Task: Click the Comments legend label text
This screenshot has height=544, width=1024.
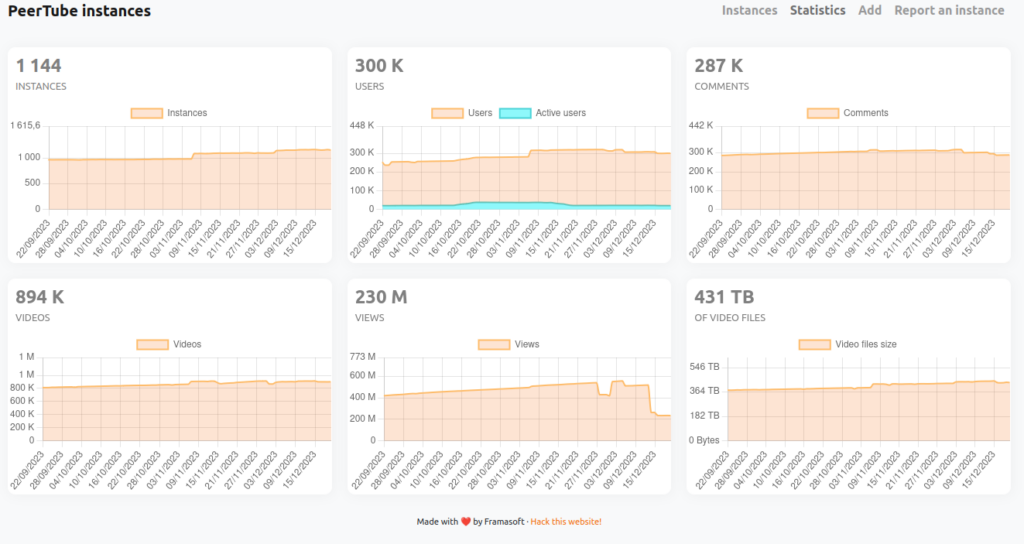Action: pos(865,113)
